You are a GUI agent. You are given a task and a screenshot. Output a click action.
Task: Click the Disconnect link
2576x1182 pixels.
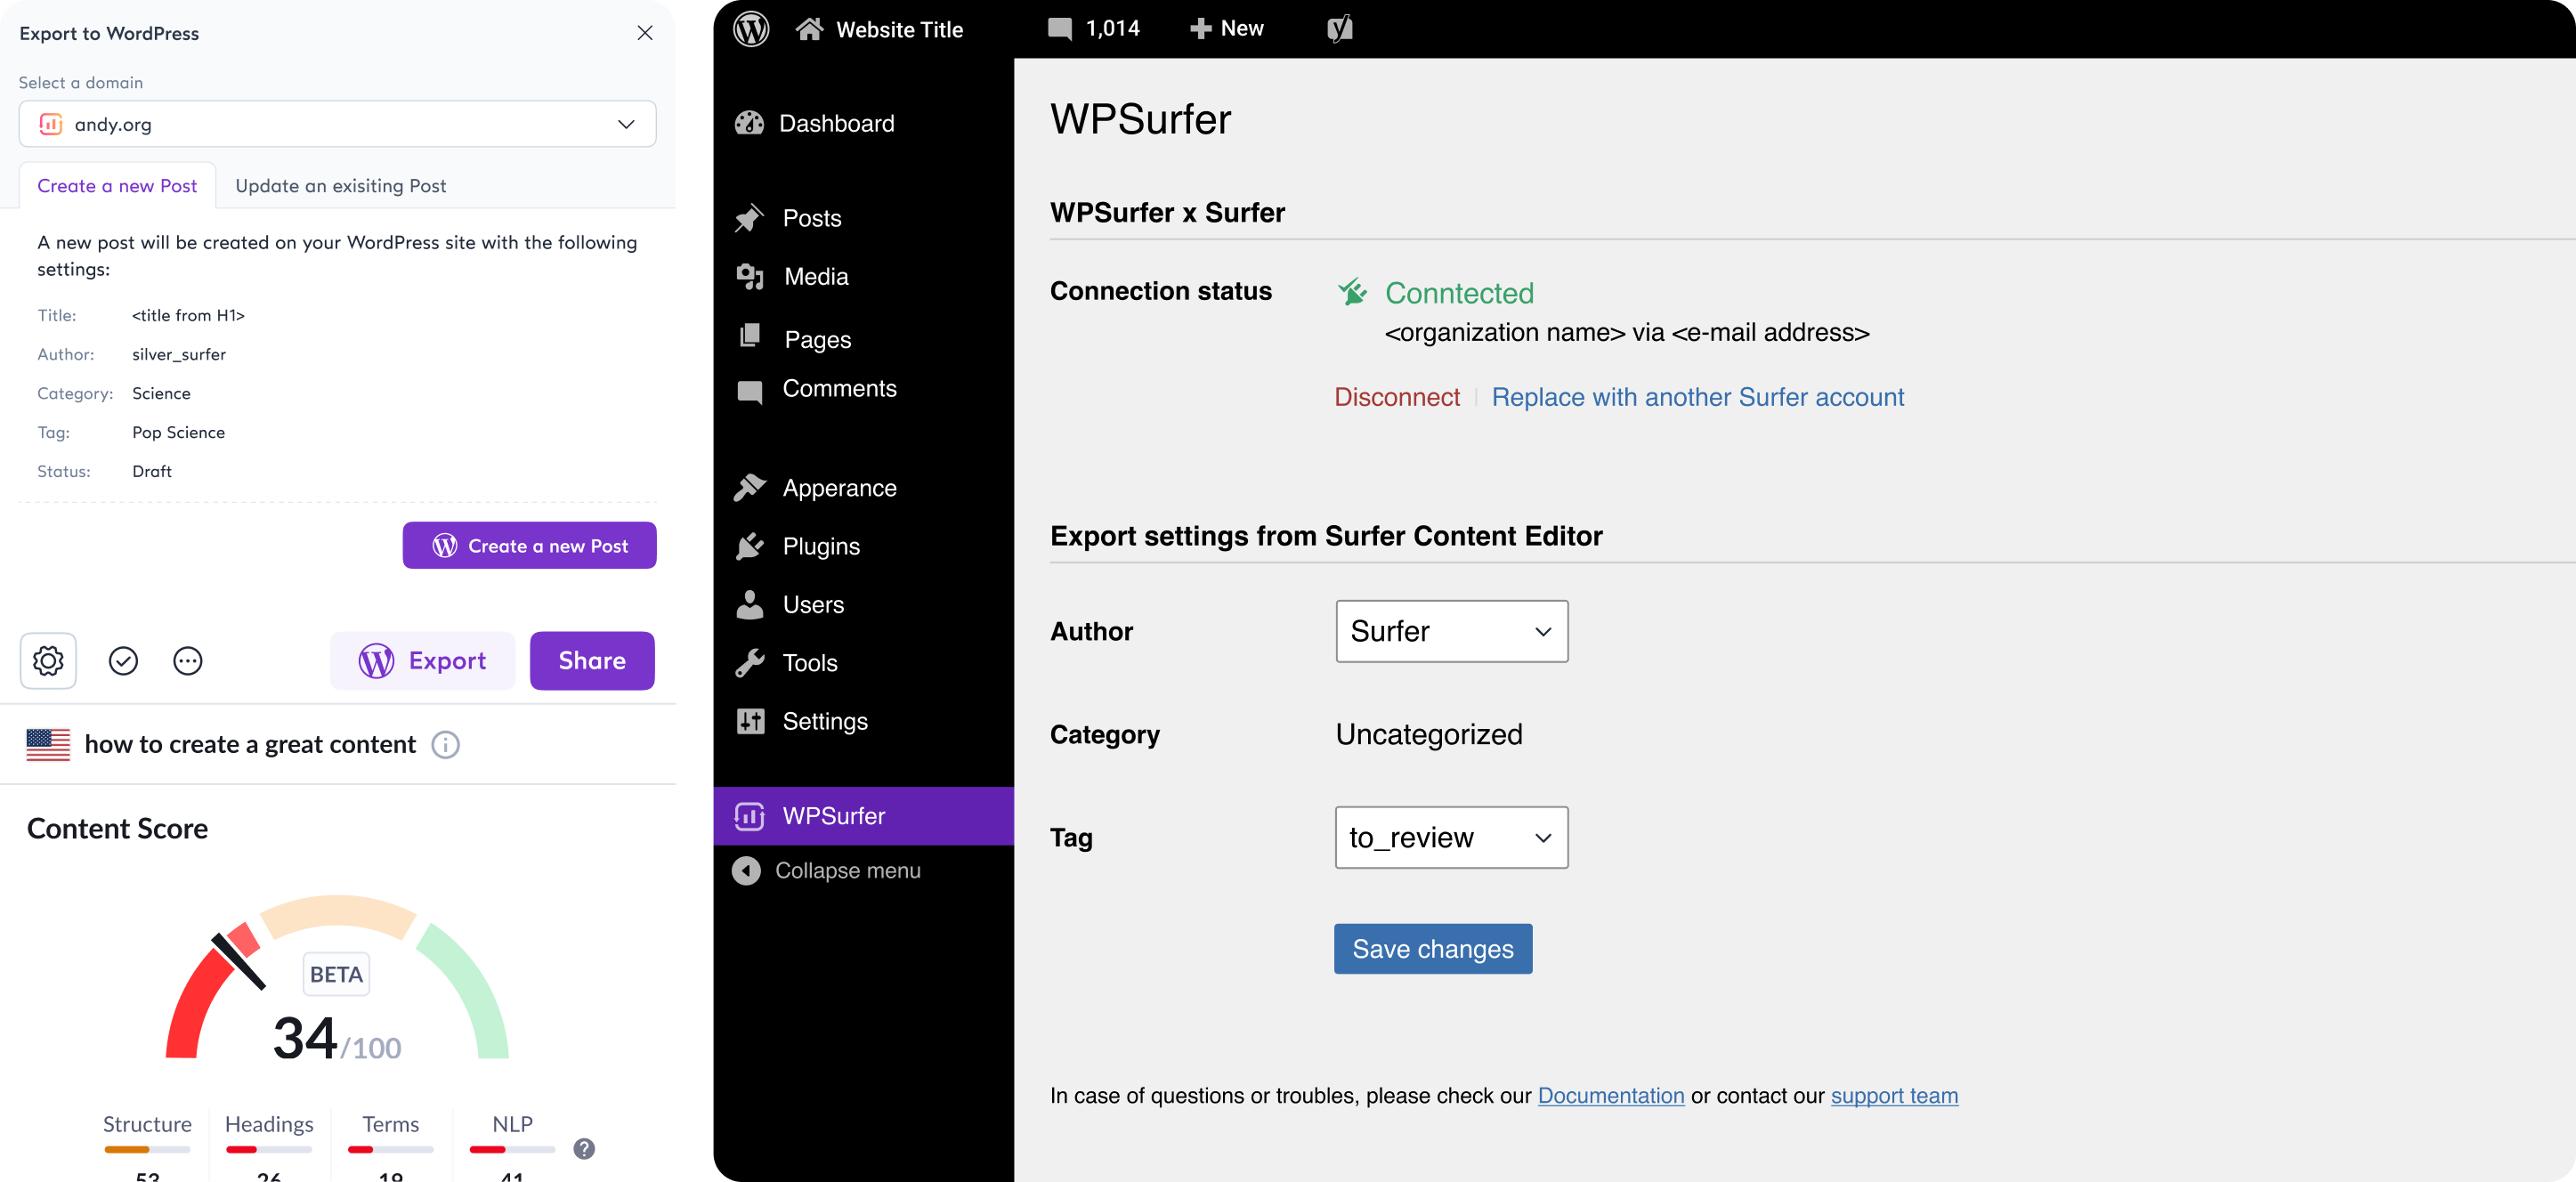1396,397
